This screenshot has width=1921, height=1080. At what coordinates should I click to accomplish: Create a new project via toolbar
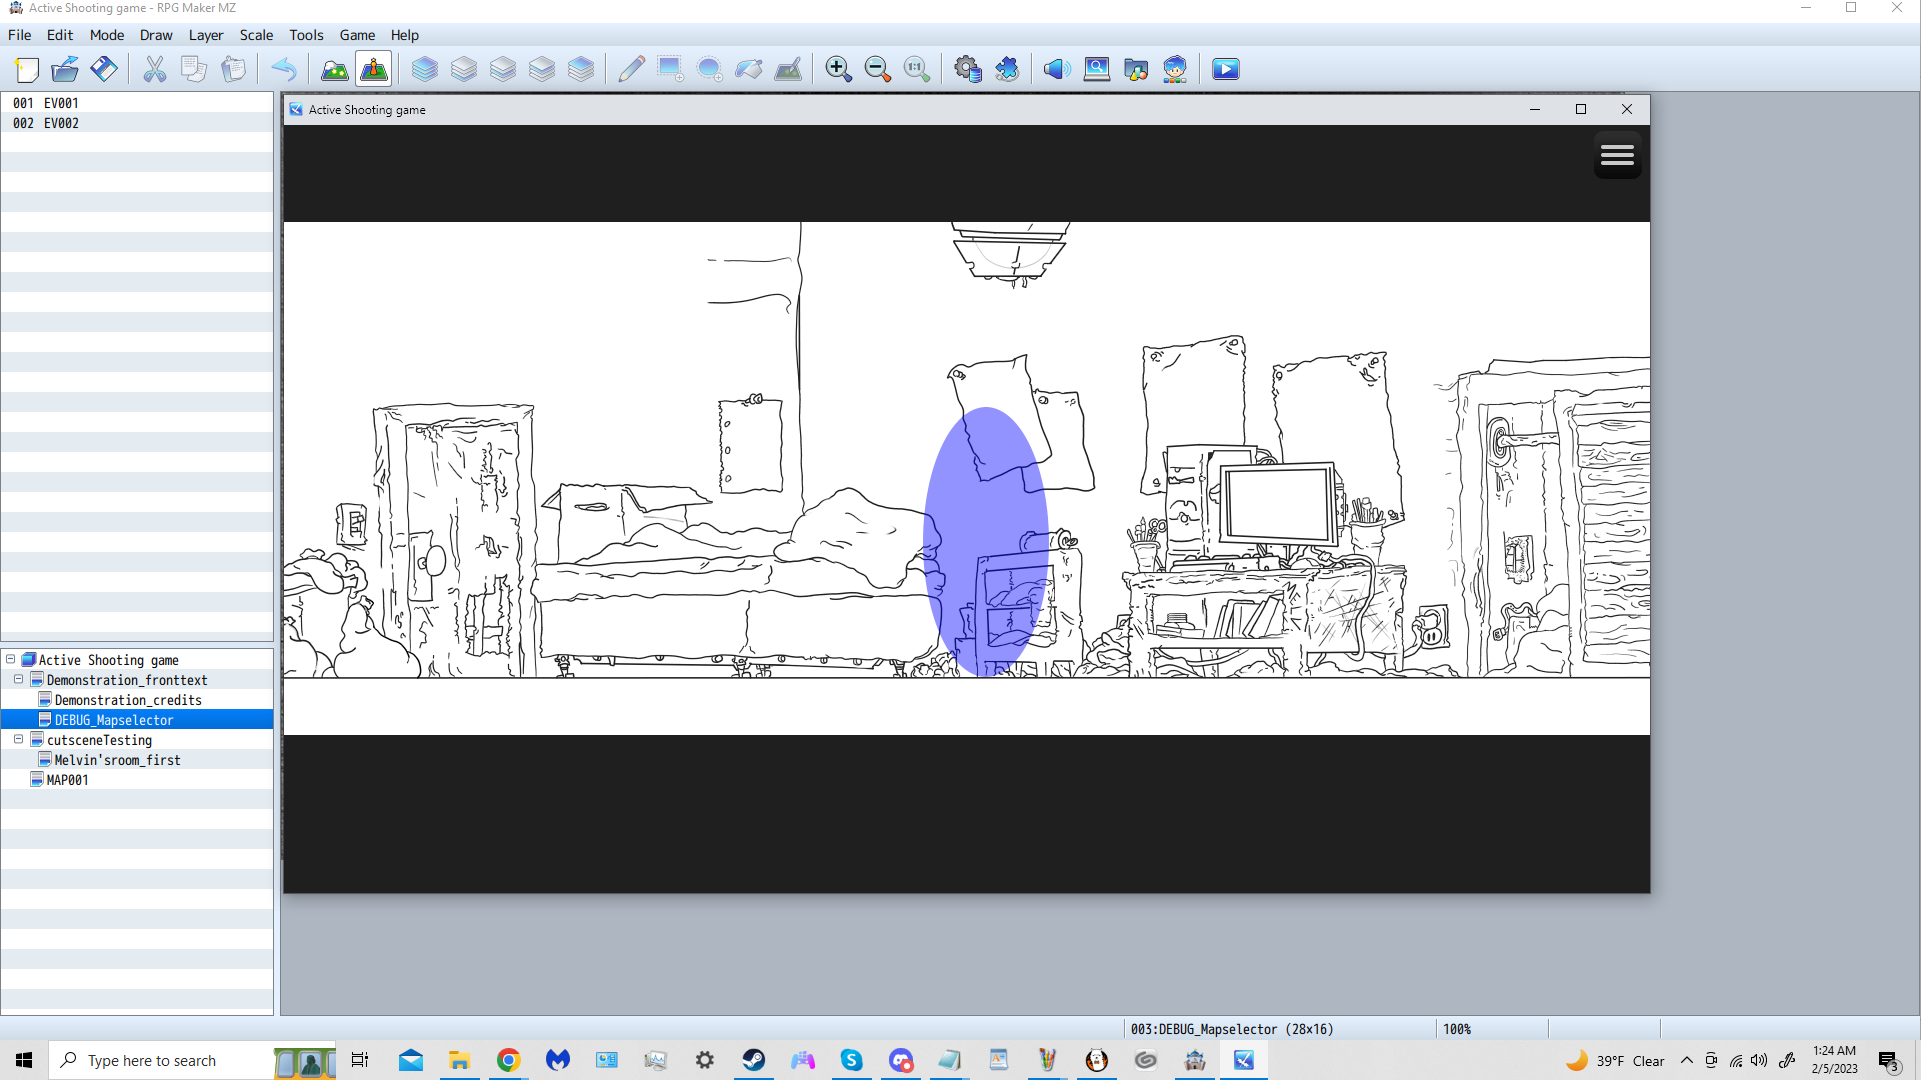(x=27, y=69)
